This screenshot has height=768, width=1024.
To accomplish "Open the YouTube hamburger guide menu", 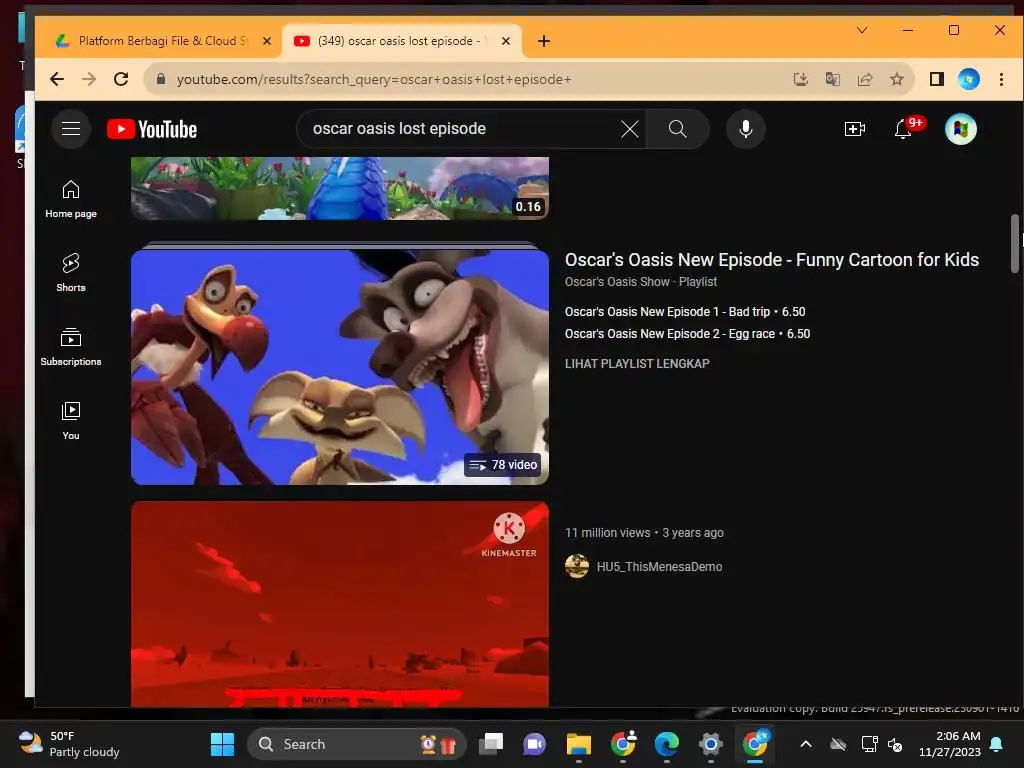I will pyautogui.click(x=71, y=129).
